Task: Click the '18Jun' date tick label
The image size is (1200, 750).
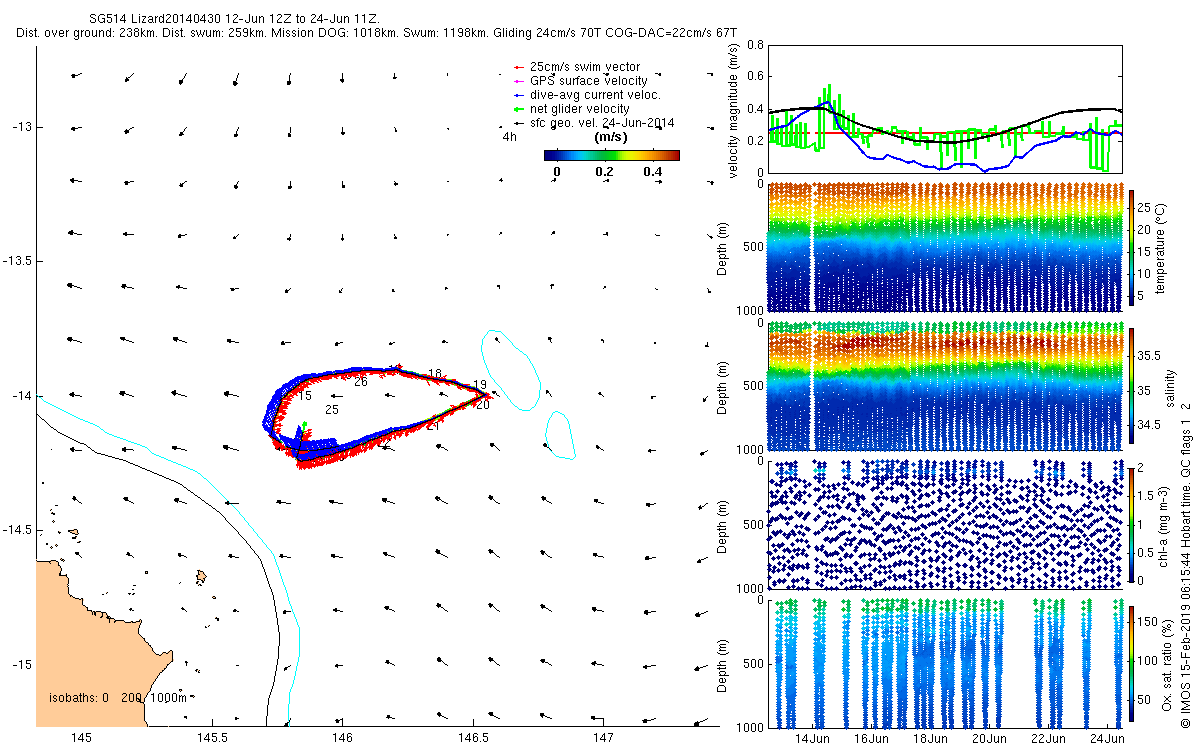Action: pyautogui.click(x=930, y=739)
